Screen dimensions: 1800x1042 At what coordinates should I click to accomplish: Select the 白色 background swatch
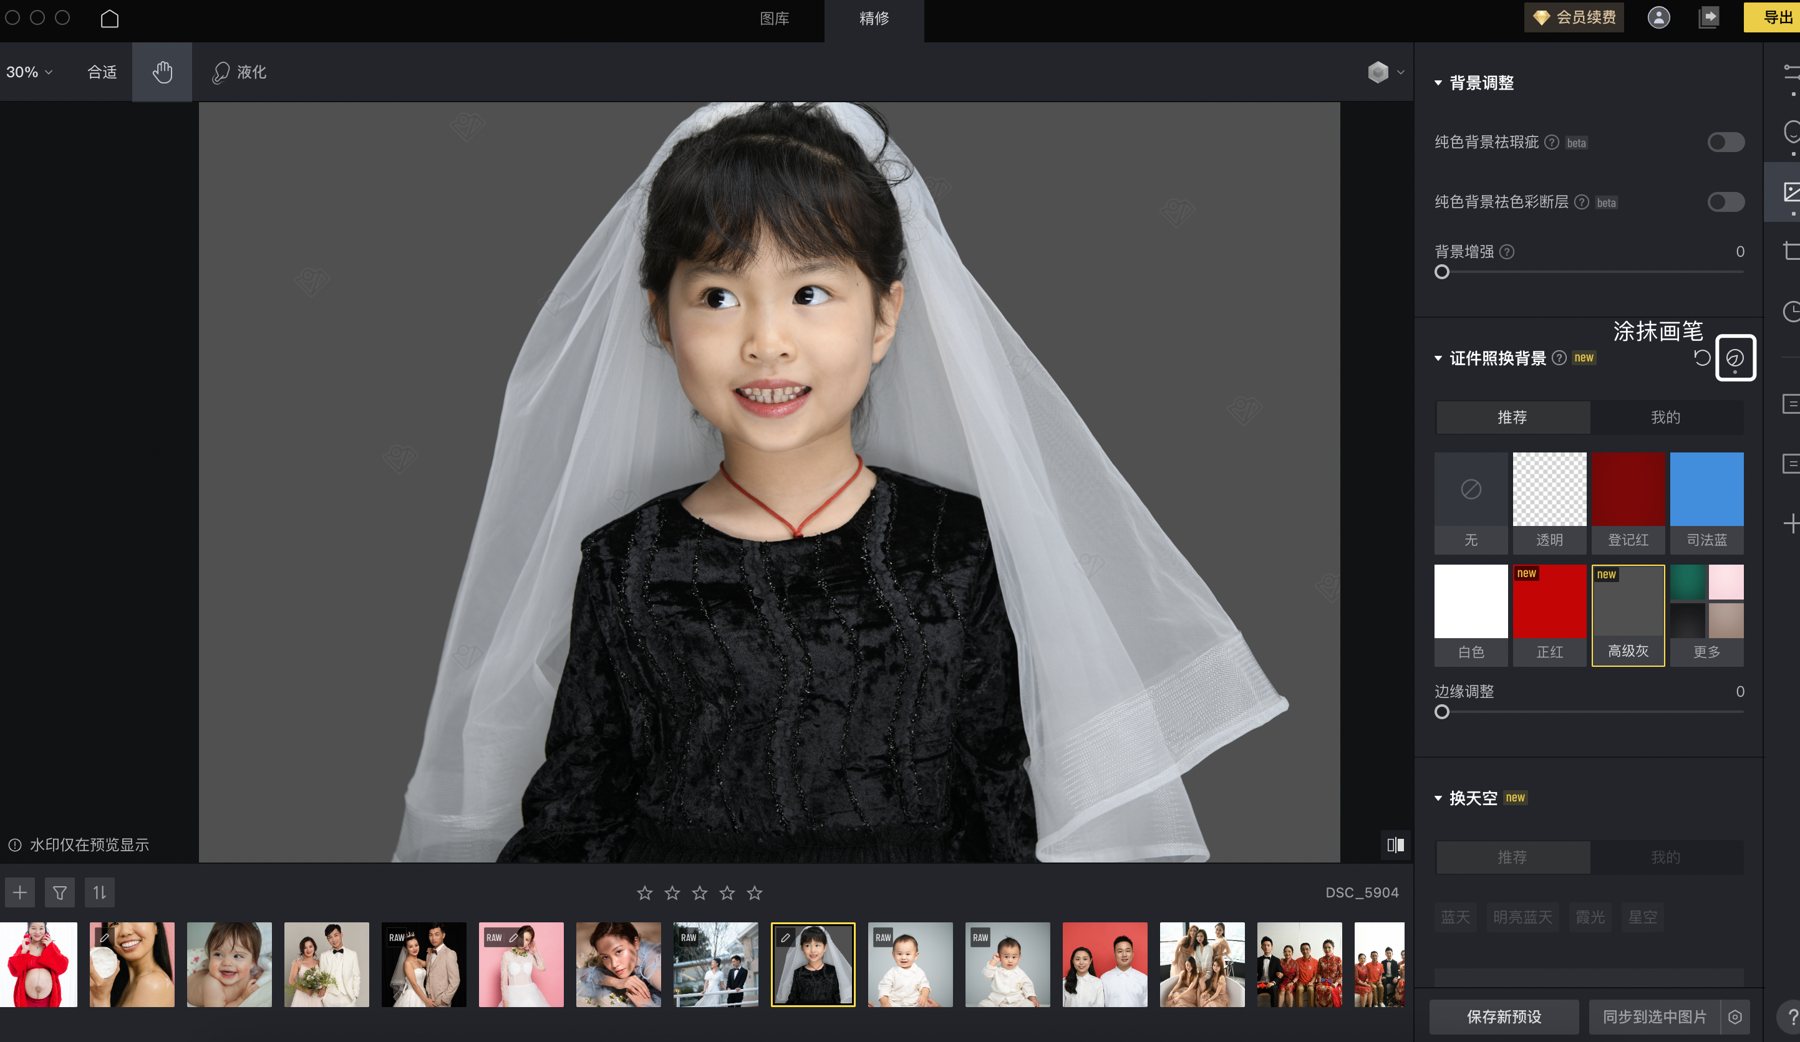pos(1471,615)
